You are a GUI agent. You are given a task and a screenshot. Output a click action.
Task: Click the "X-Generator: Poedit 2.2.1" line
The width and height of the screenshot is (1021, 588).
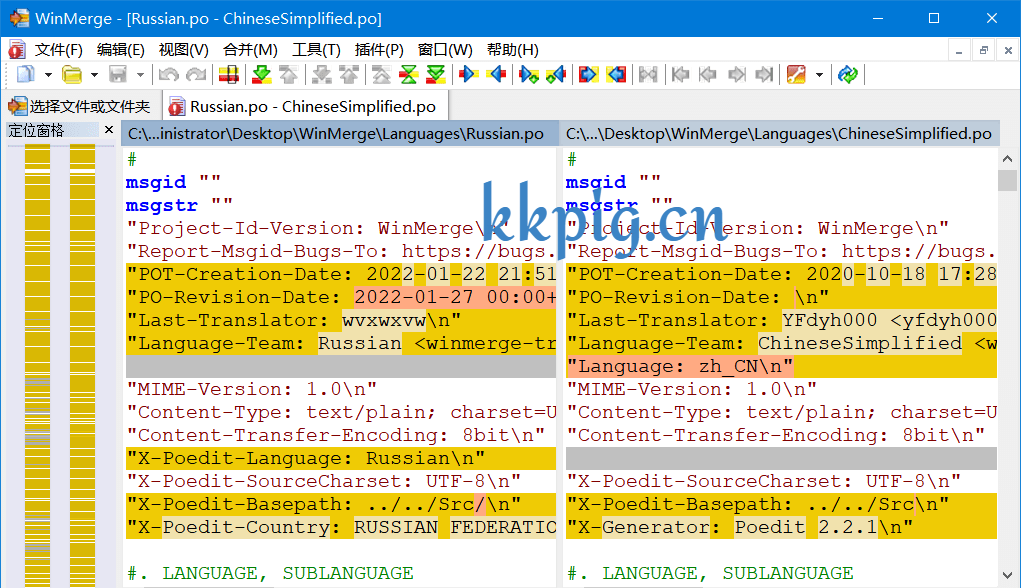tap(781, 527)
